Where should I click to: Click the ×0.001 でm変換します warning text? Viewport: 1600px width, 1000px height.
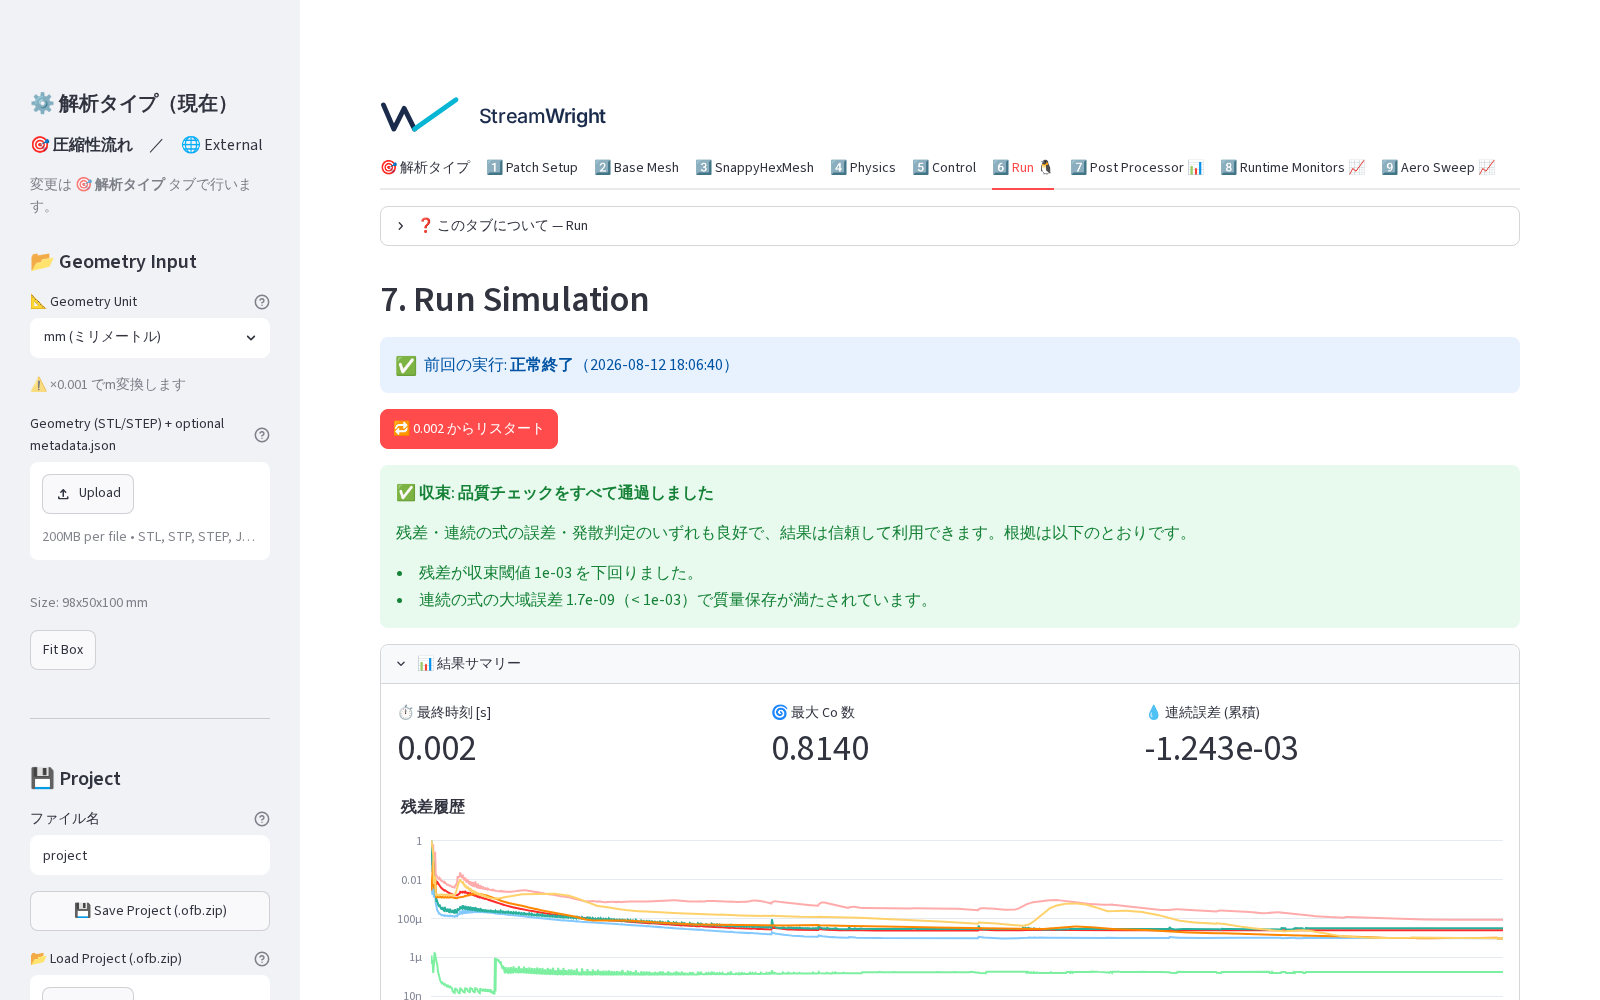[108, 385]
